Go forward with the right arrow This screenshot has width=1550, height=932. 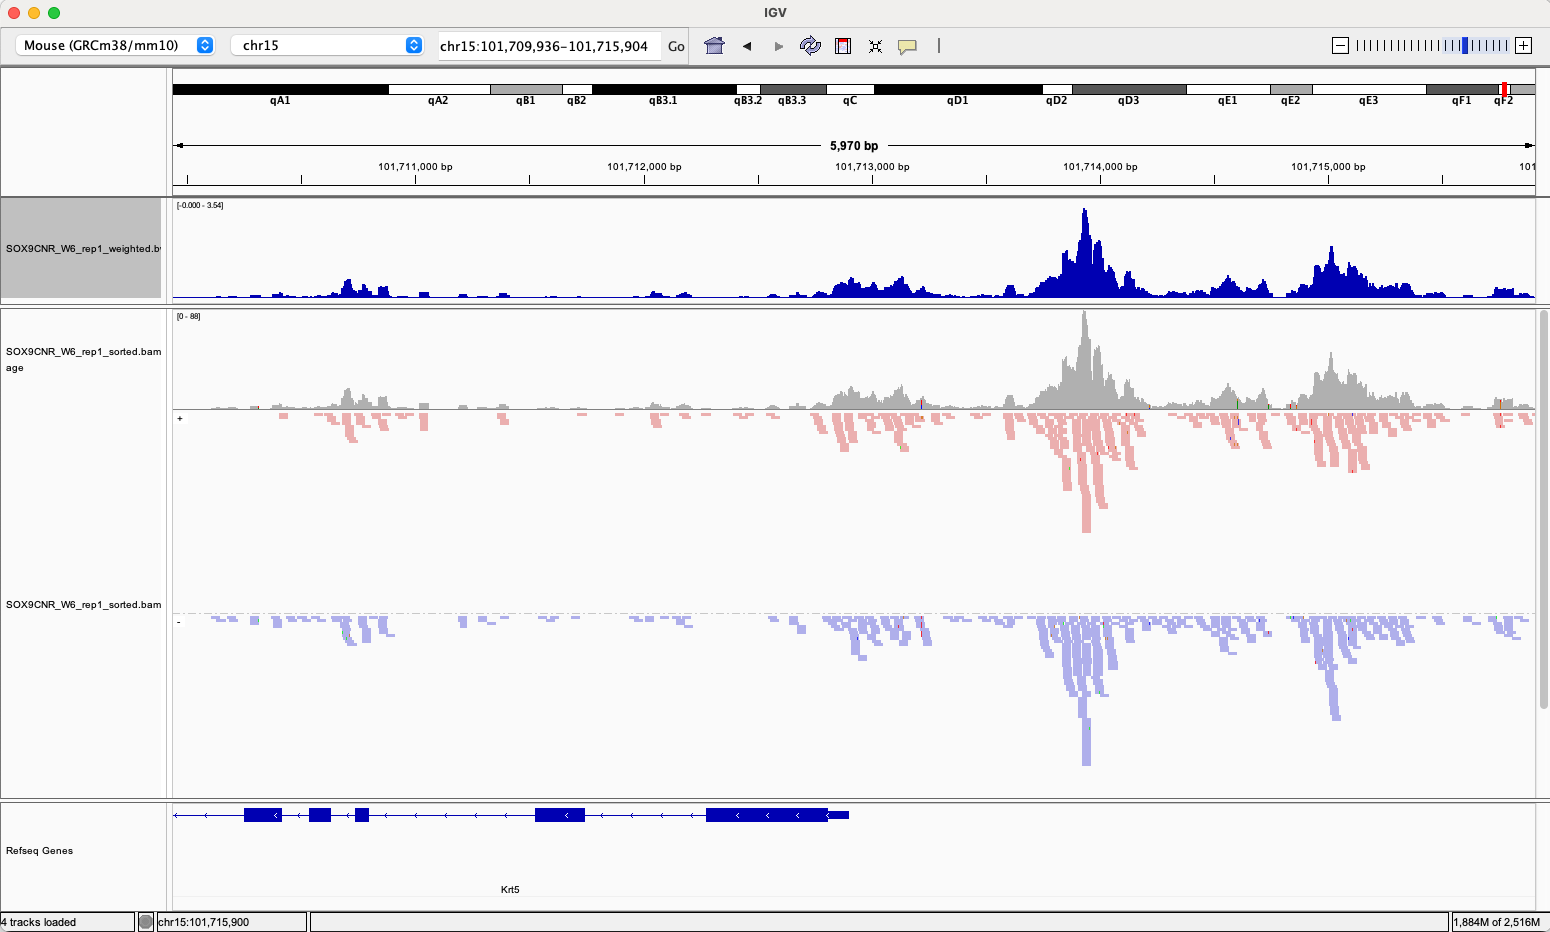tap(779, 46)
